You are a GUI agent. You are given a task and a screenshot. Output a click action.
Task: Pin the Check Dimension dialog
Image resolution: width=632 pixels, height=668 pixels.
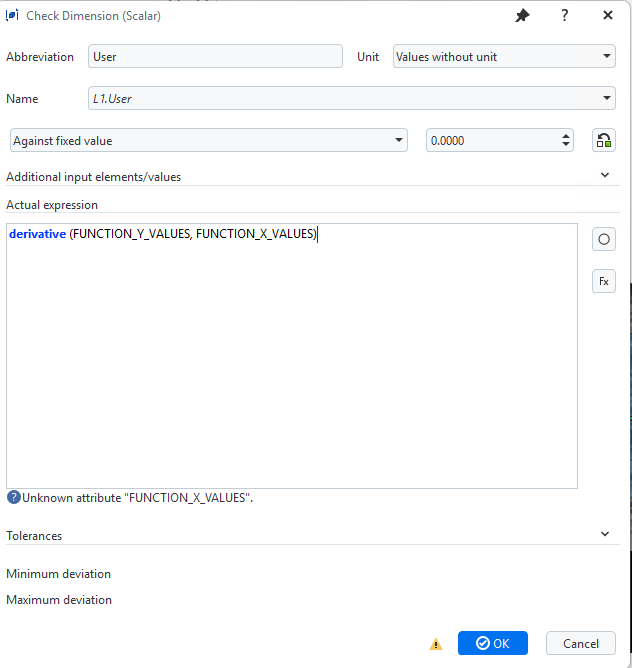[522, 16]
